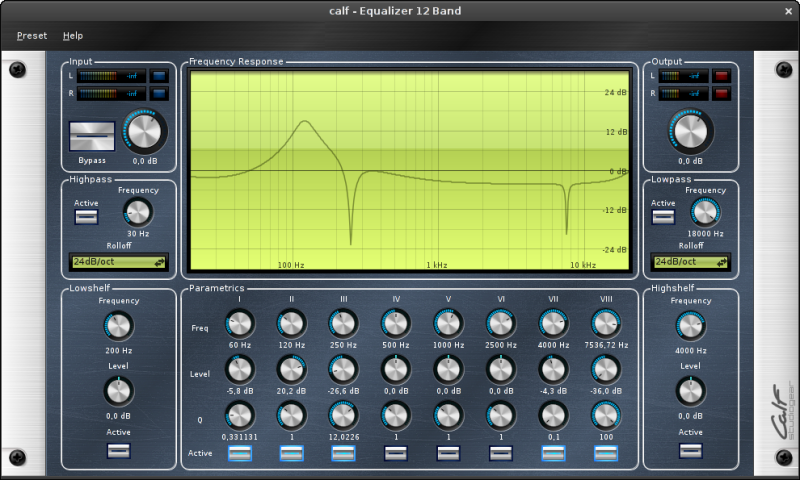Enable band IV Active toggle
The width and height of the screenshot is (800, 480).
click(396, 453)
